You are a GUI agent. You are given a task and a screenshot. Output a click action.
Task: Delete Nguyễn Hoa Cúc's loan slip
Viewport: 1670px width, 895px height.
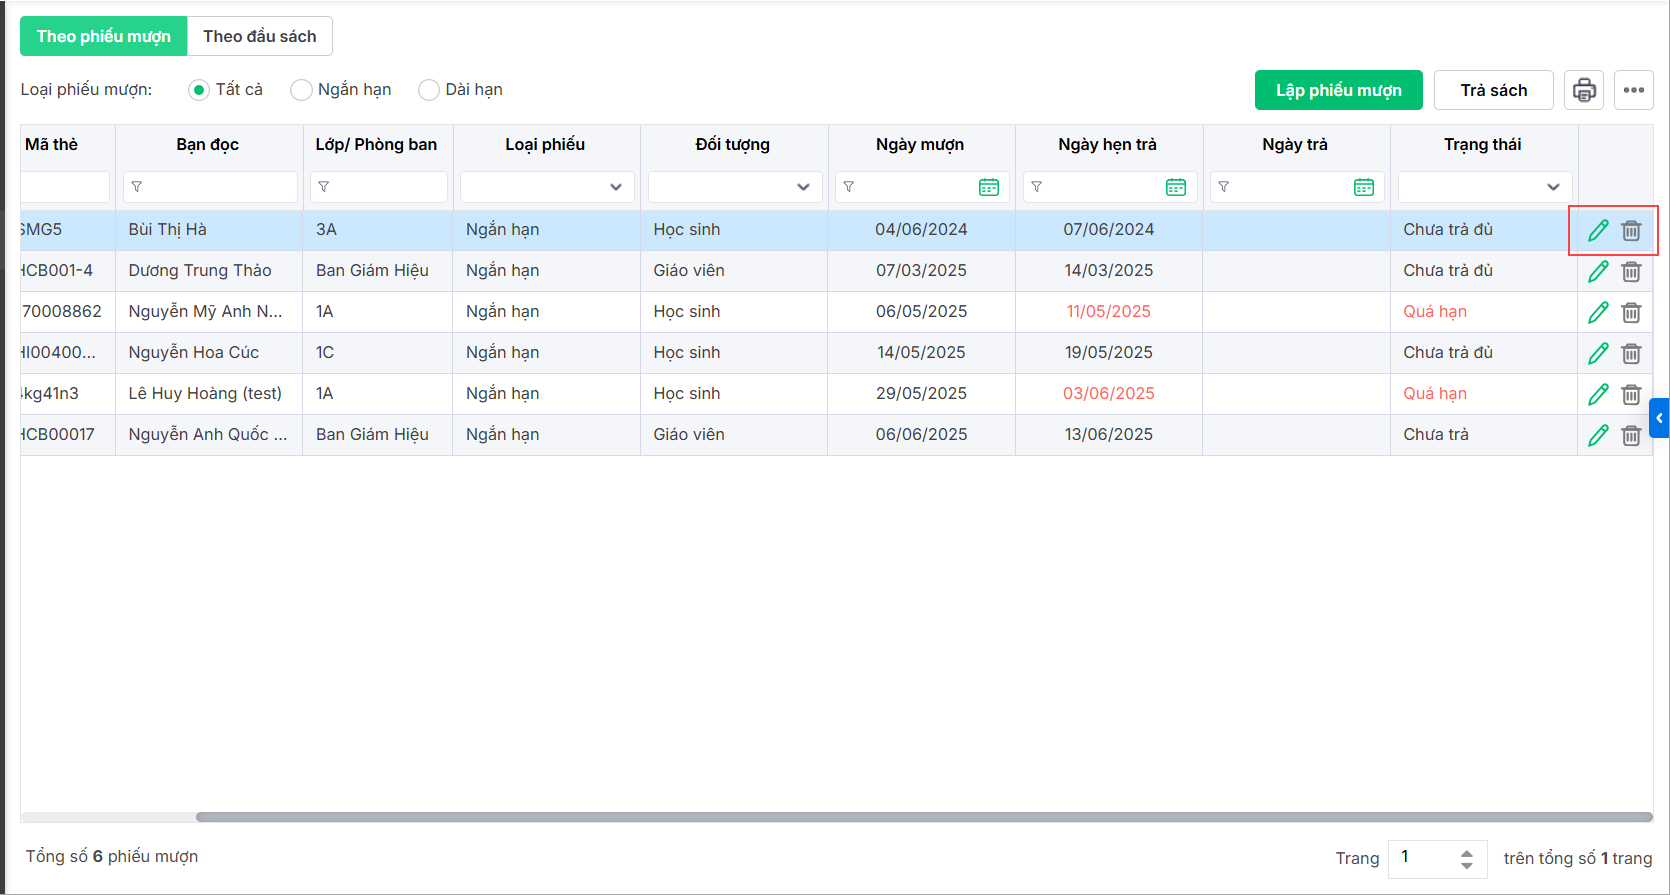pos(1631,353)
